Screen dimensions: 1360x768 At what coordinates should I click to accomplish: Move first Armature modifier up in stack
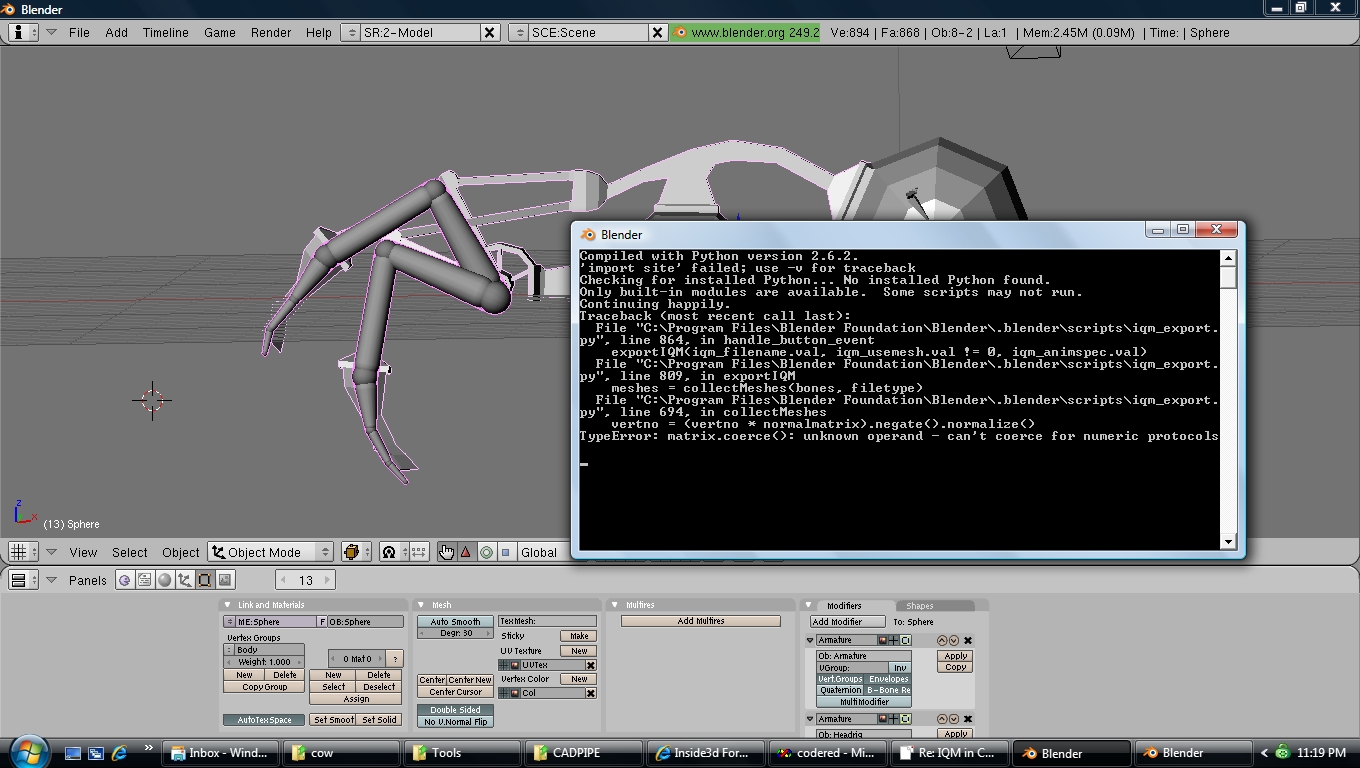coord(942,640)
